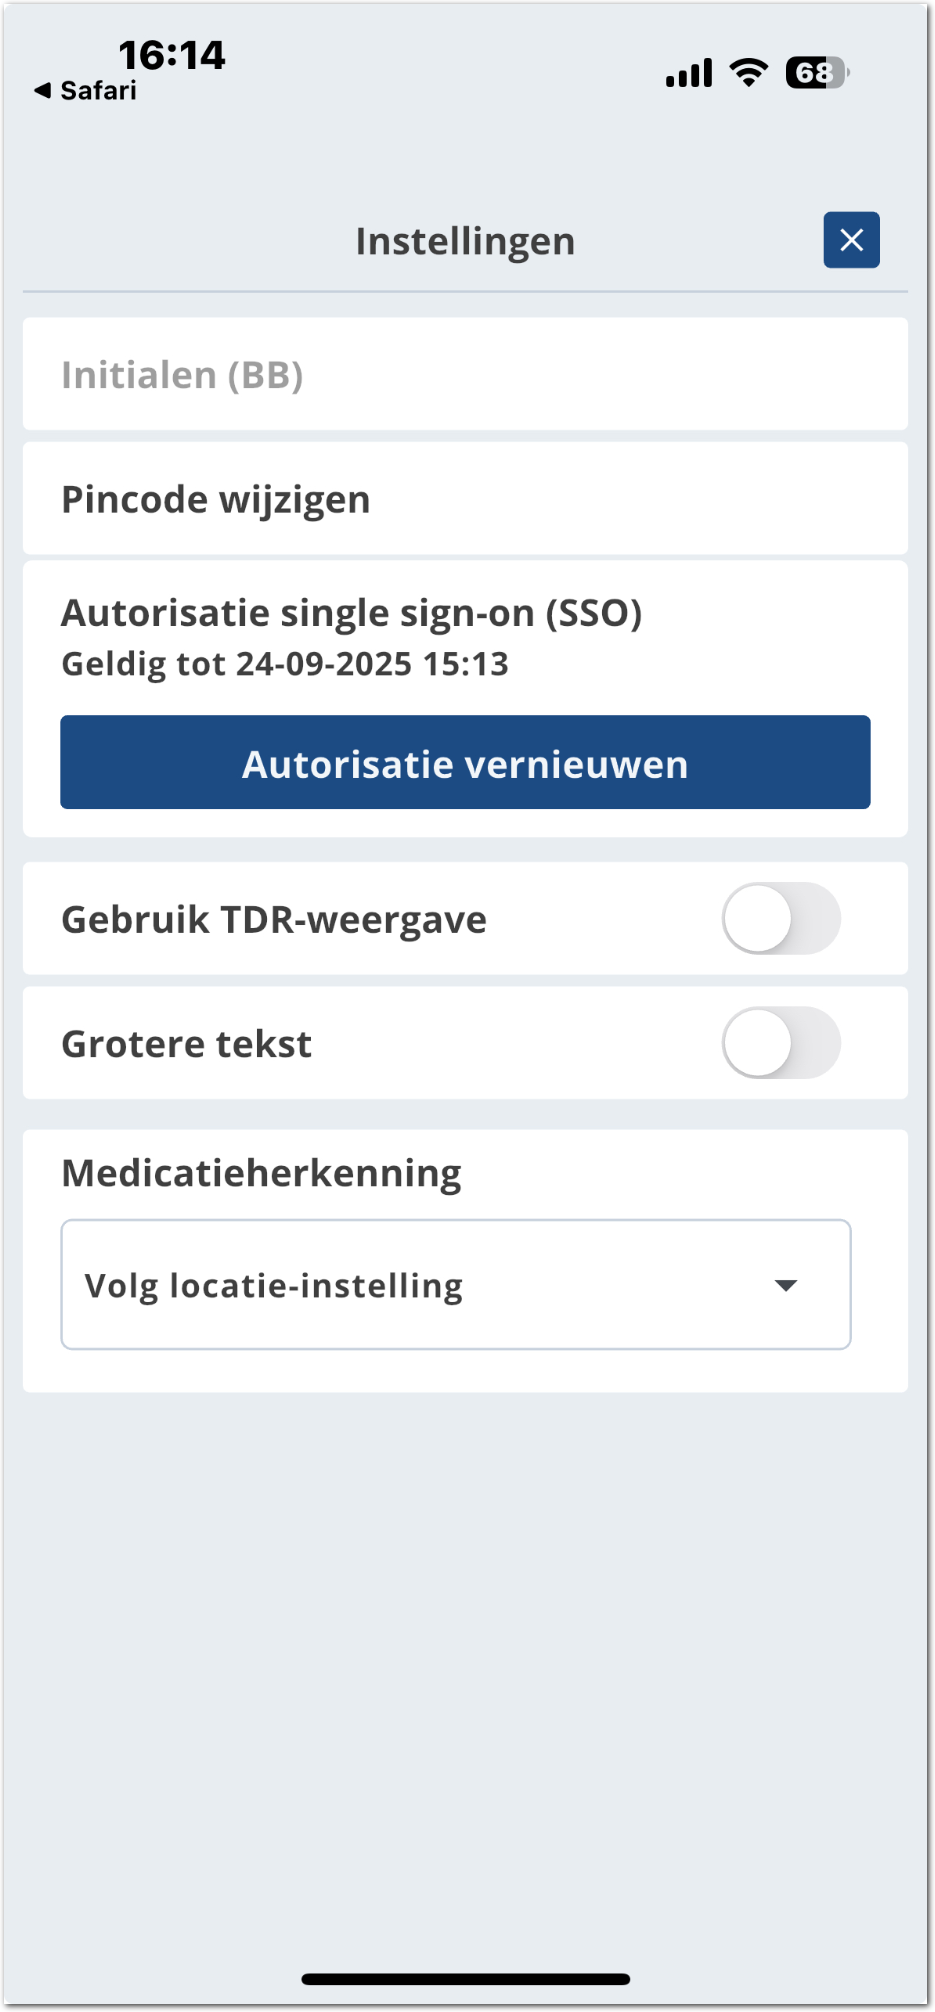
Task: Tap the Wi-Fi status icon
Action: click(748, 72)
